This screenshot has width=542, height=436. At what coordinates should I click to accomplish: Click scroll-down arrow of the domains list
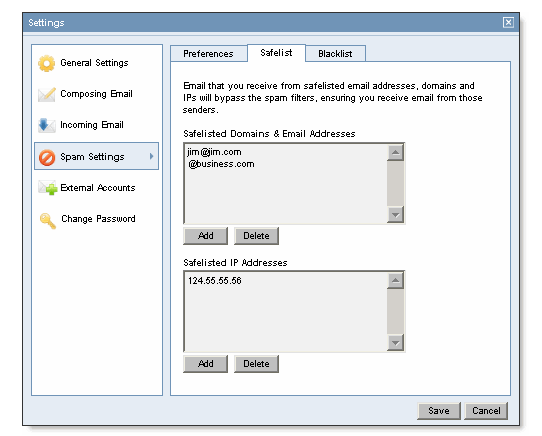[x=395, y=215]
